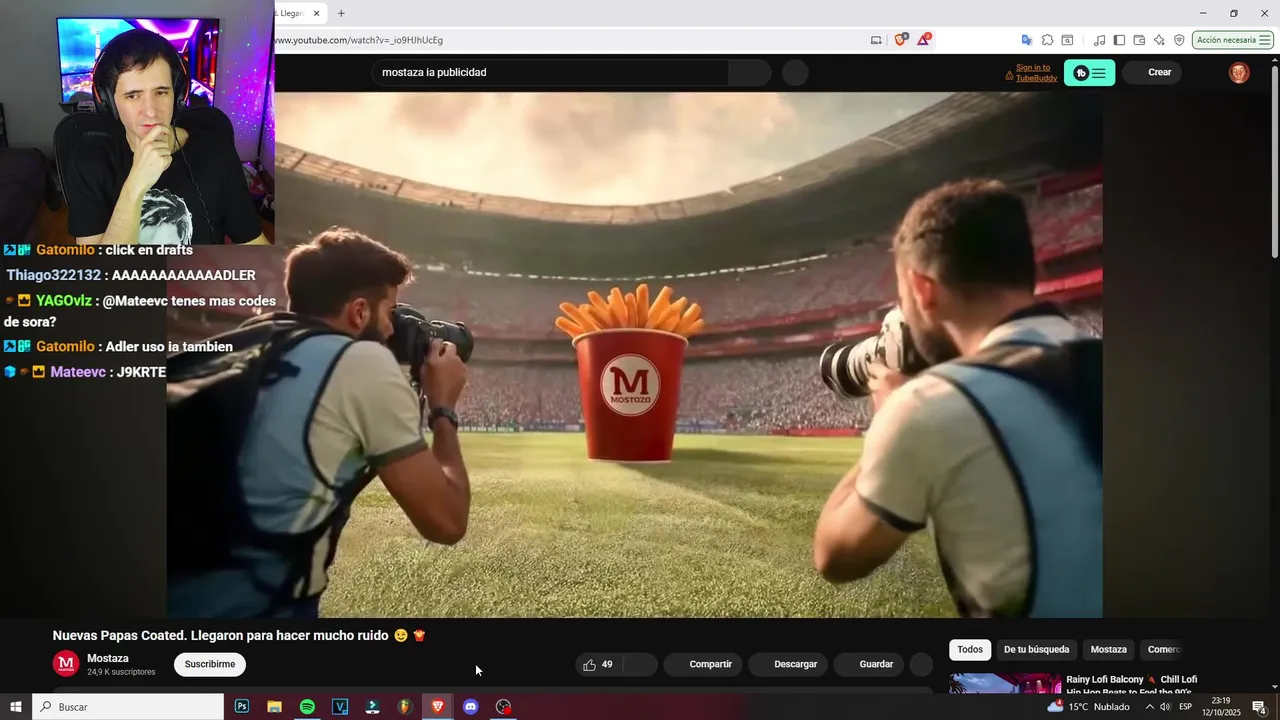Open Brave Rewards triangle icon
The image size is (1280, 720).
924,40
